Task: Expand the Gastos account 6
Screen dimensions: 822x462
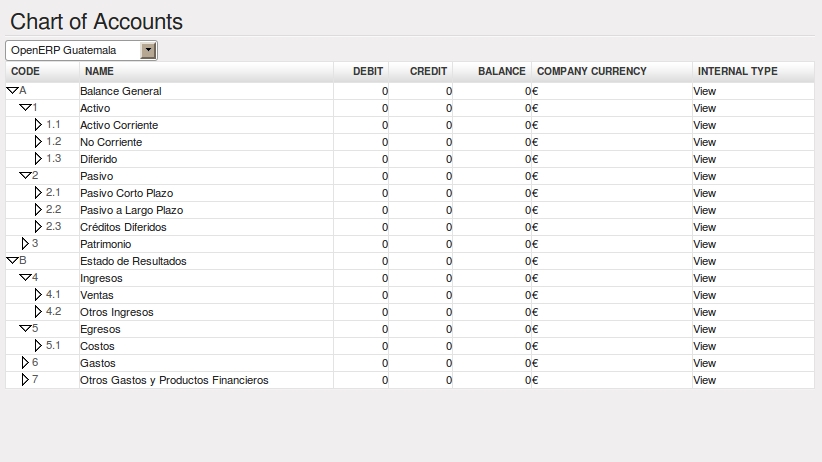Action: [x=25, y=362]
